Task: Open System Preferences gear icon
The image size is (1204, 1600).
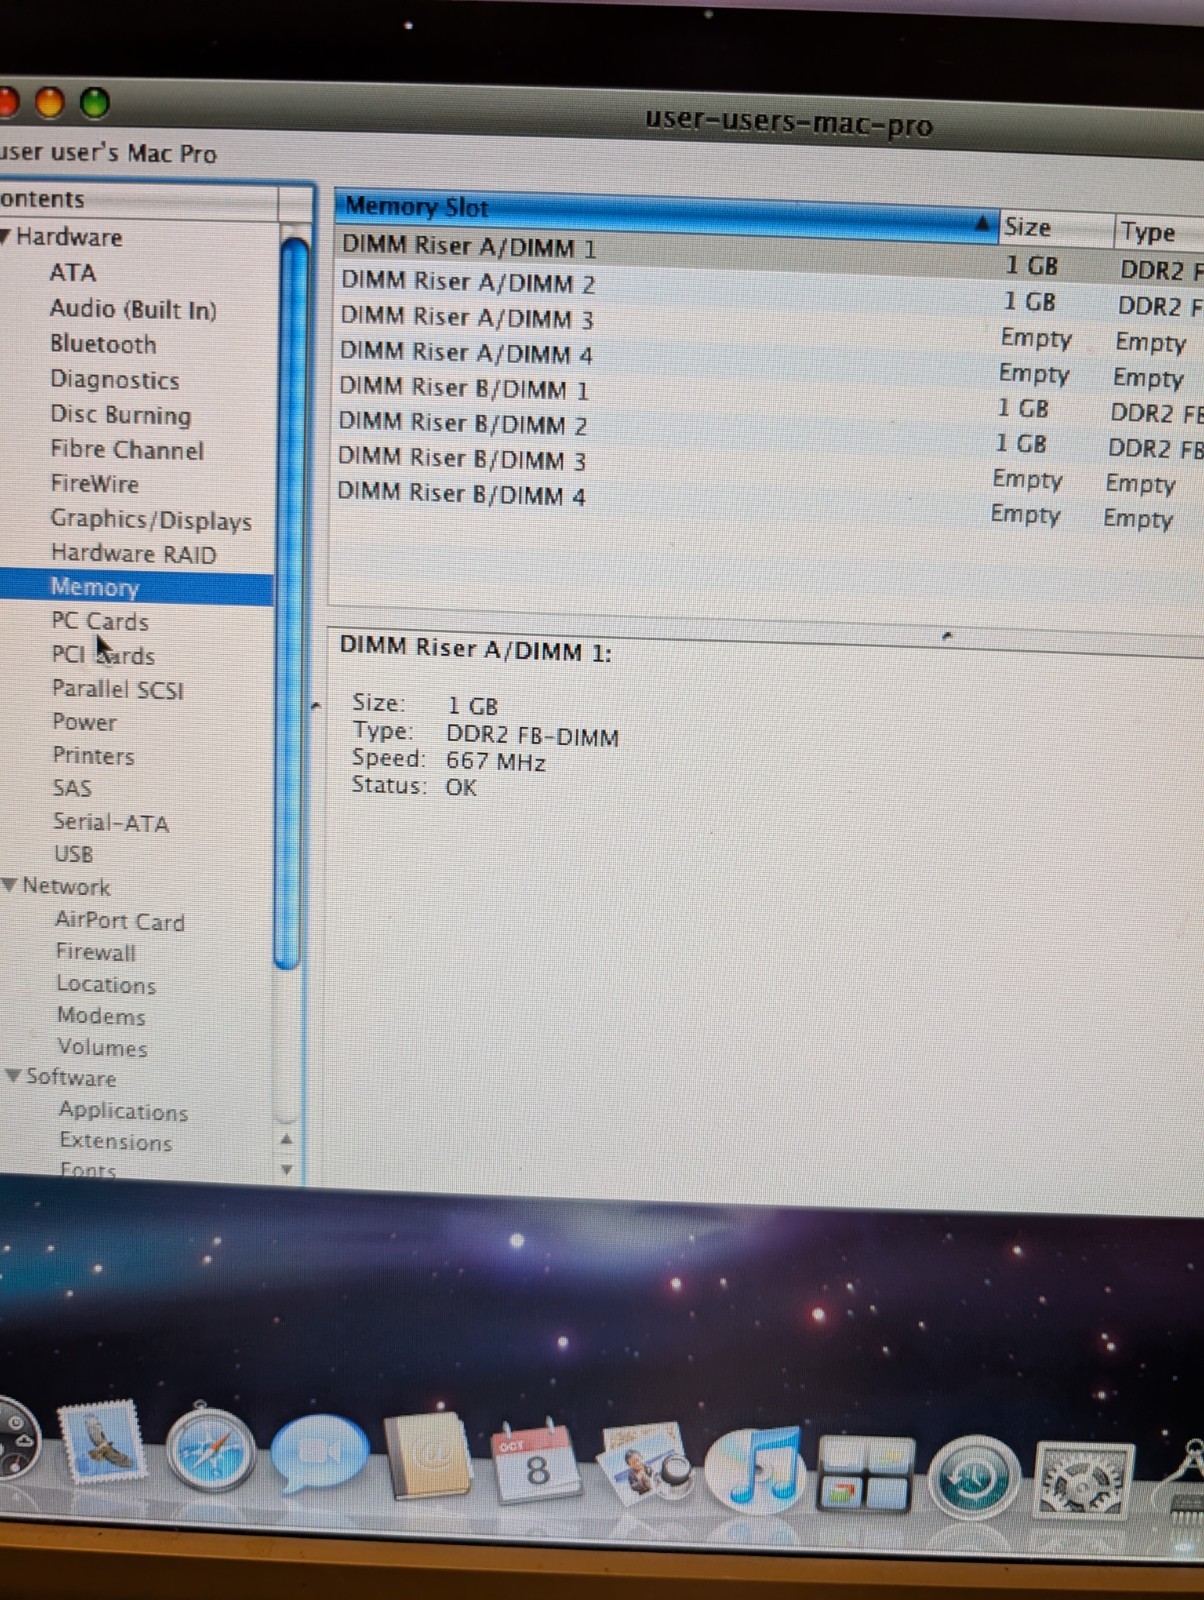Action: 1084,1480
